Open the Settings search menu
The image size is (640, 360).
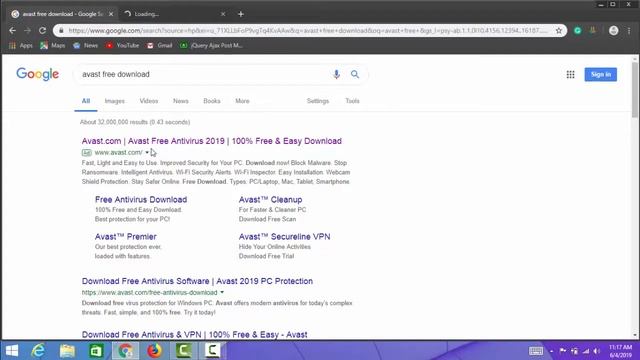[318, 101]
